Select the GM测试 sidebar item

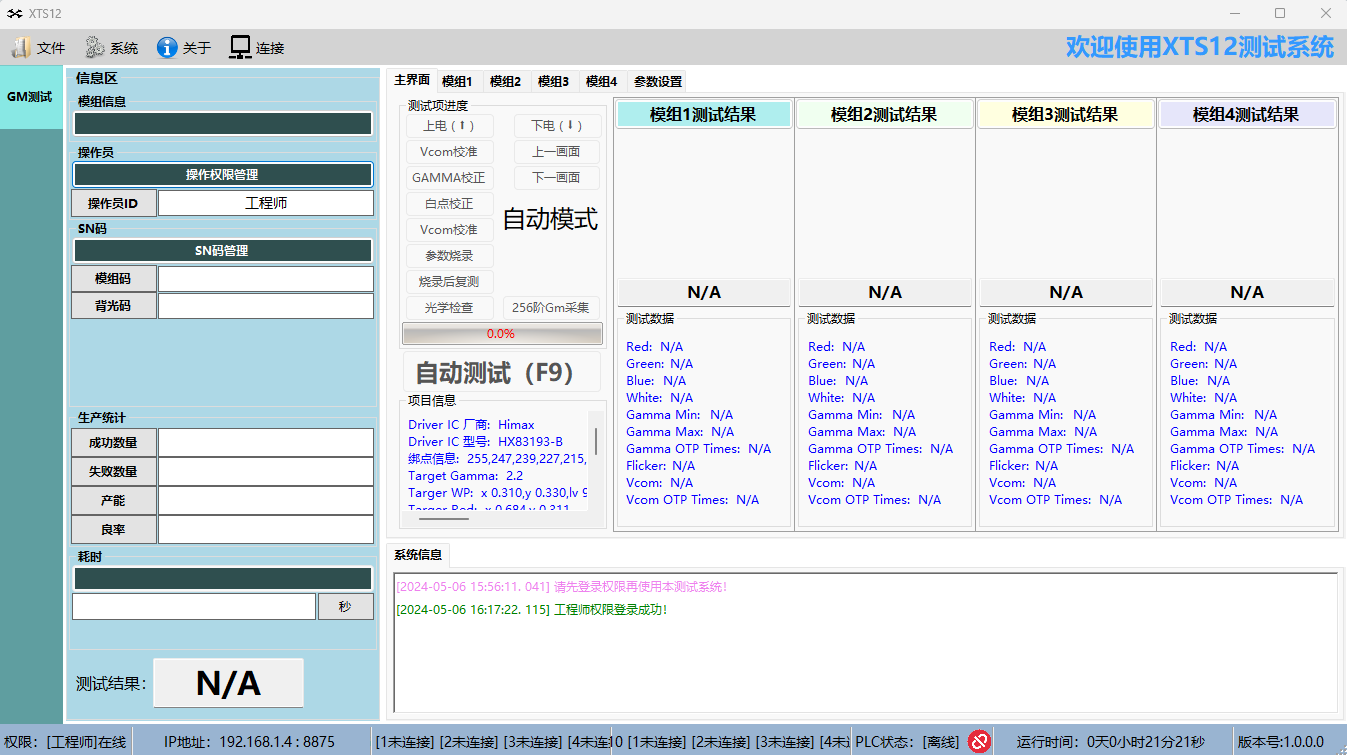tap(30, 97)
